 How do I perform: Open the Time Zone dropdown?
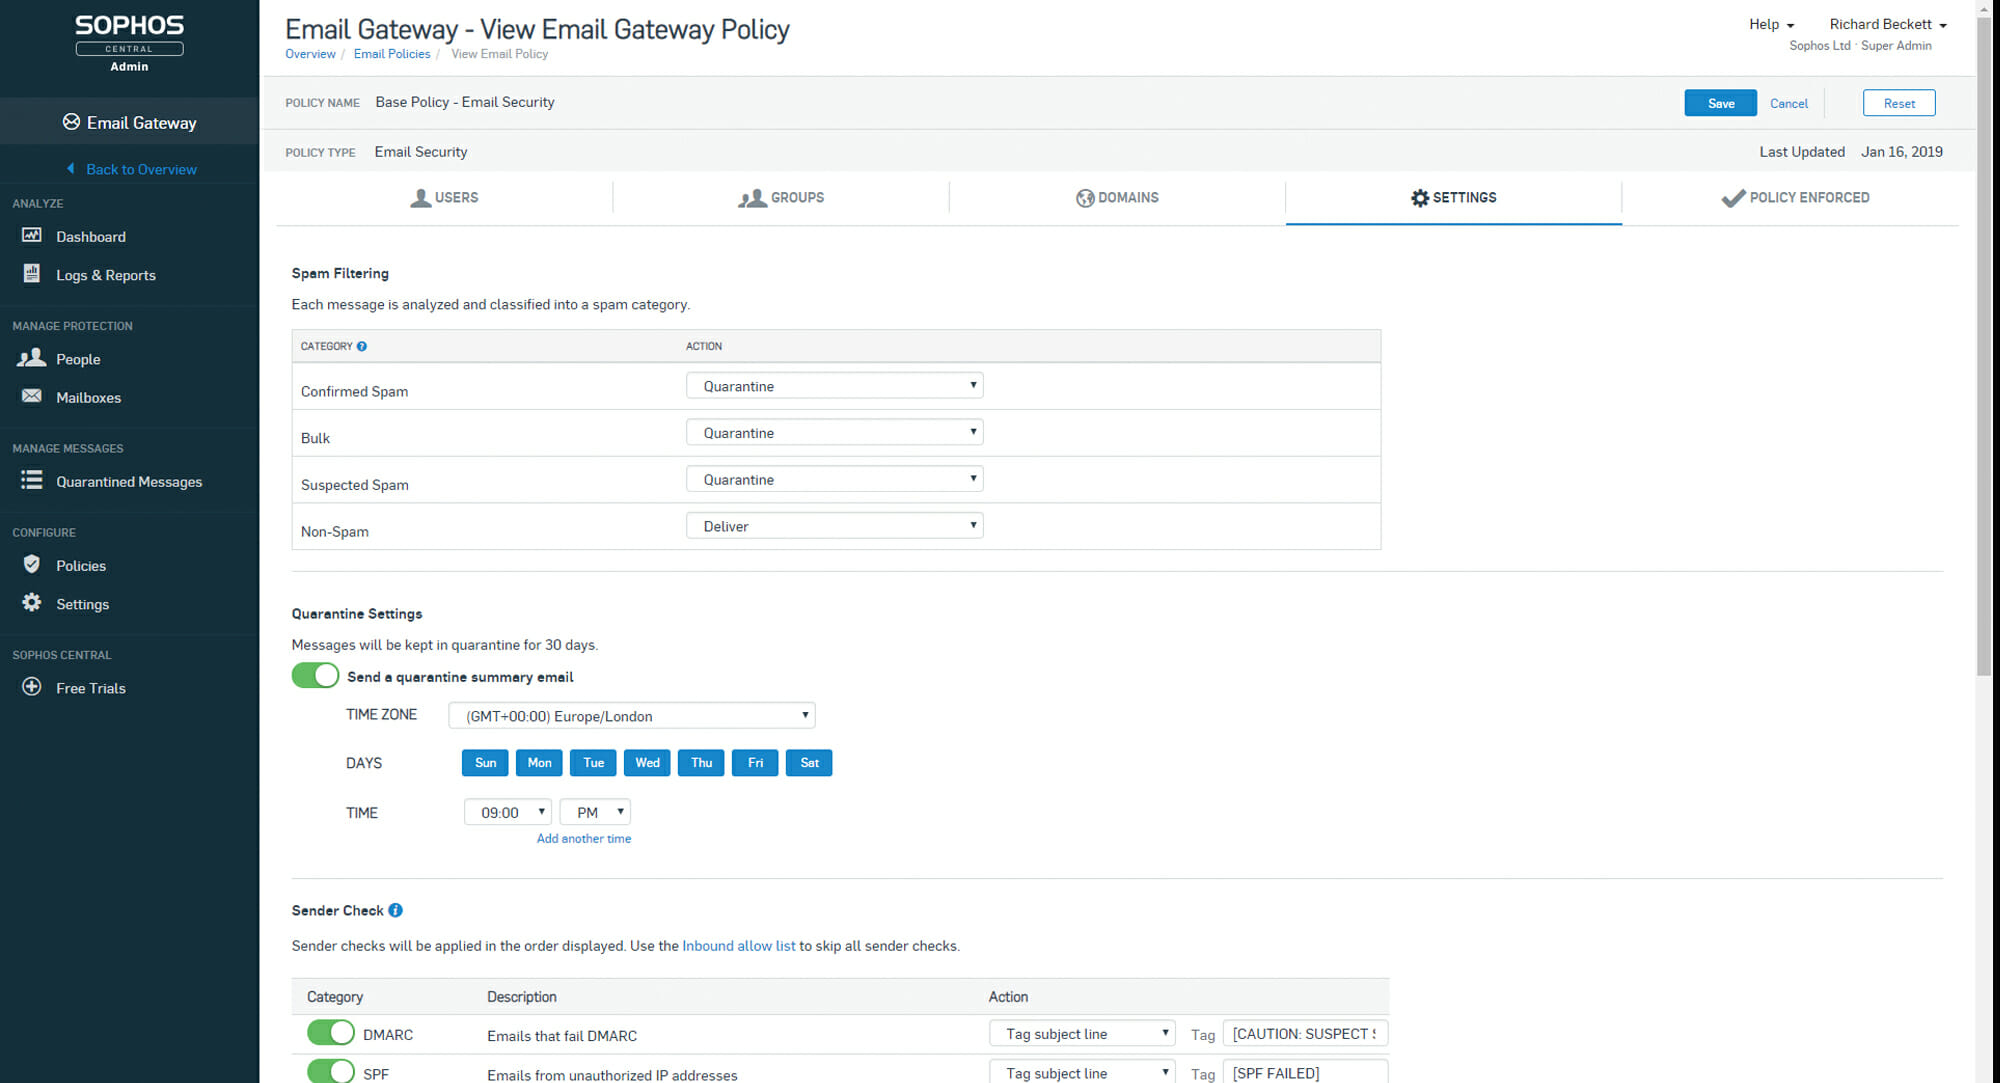(631, 715)
